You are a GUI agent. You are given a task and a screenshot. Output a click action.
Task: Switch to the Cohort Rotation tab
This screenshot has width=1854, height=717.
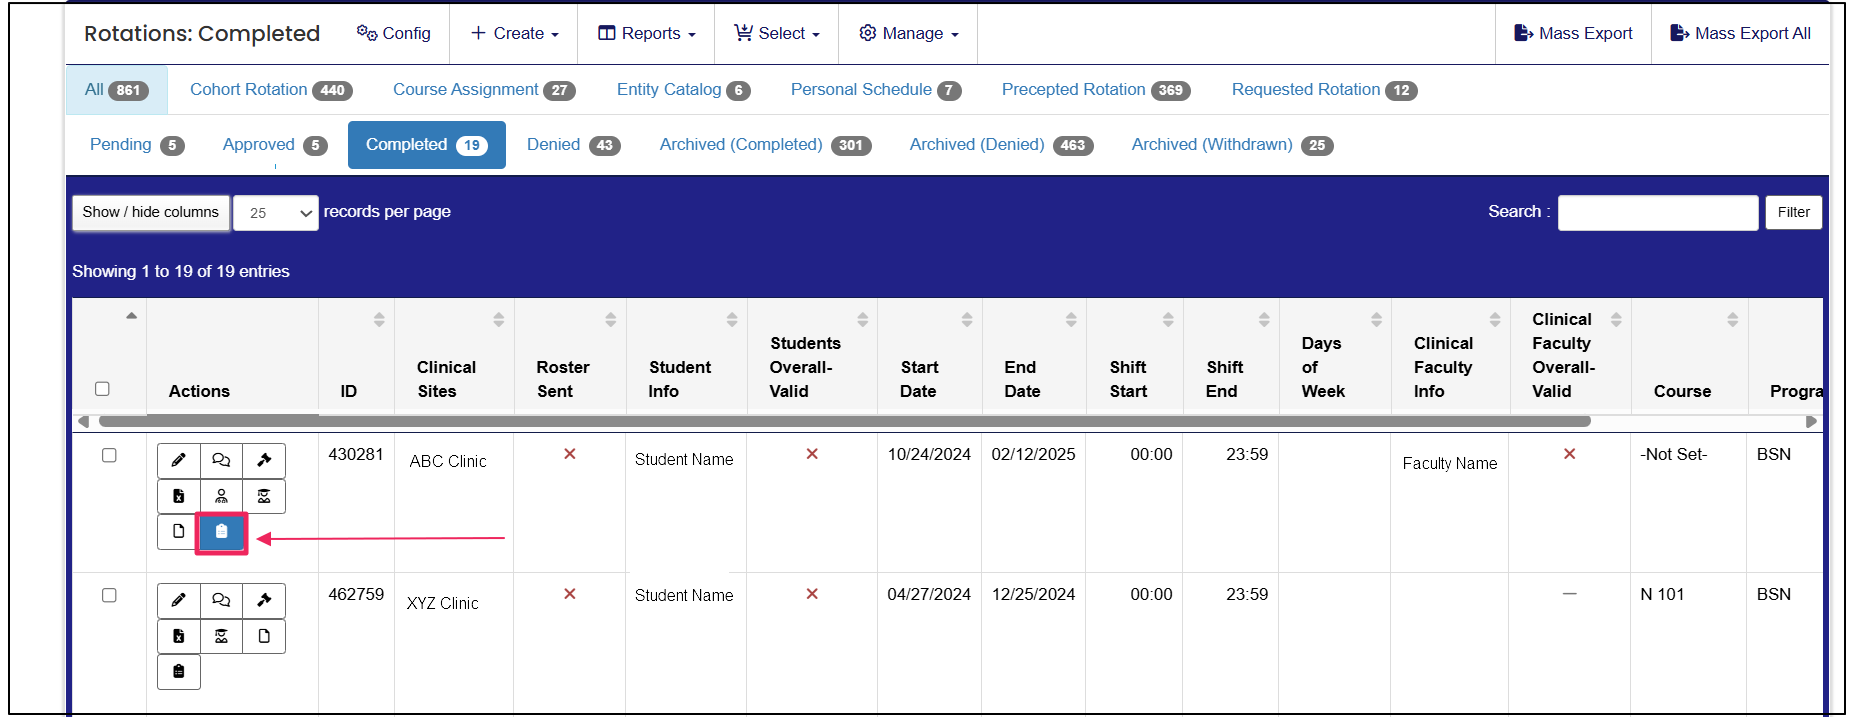[271, 90]
